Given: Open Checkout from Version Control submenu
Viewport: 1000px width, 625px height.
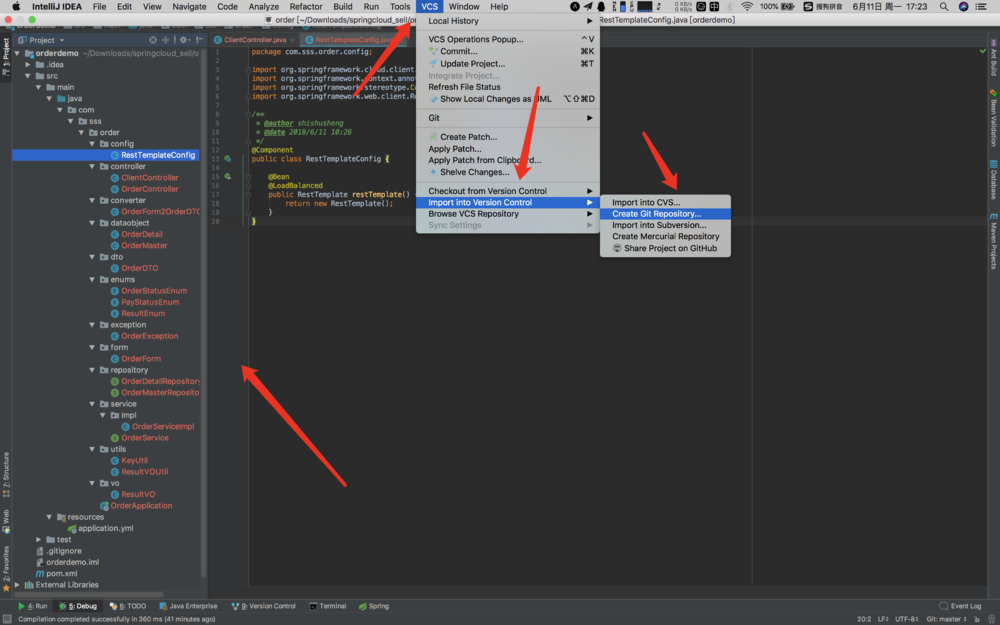Looking at the screenshot, I should coord(508,191).
